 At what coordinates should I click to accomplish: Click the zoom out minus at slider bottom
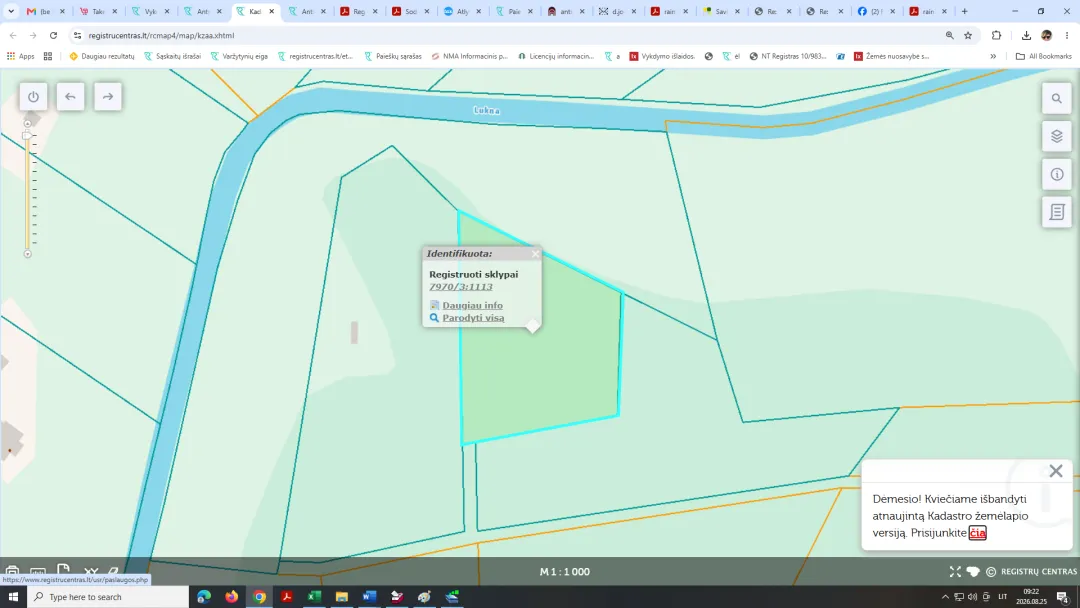pyautogui.click(x=28, y=253)
